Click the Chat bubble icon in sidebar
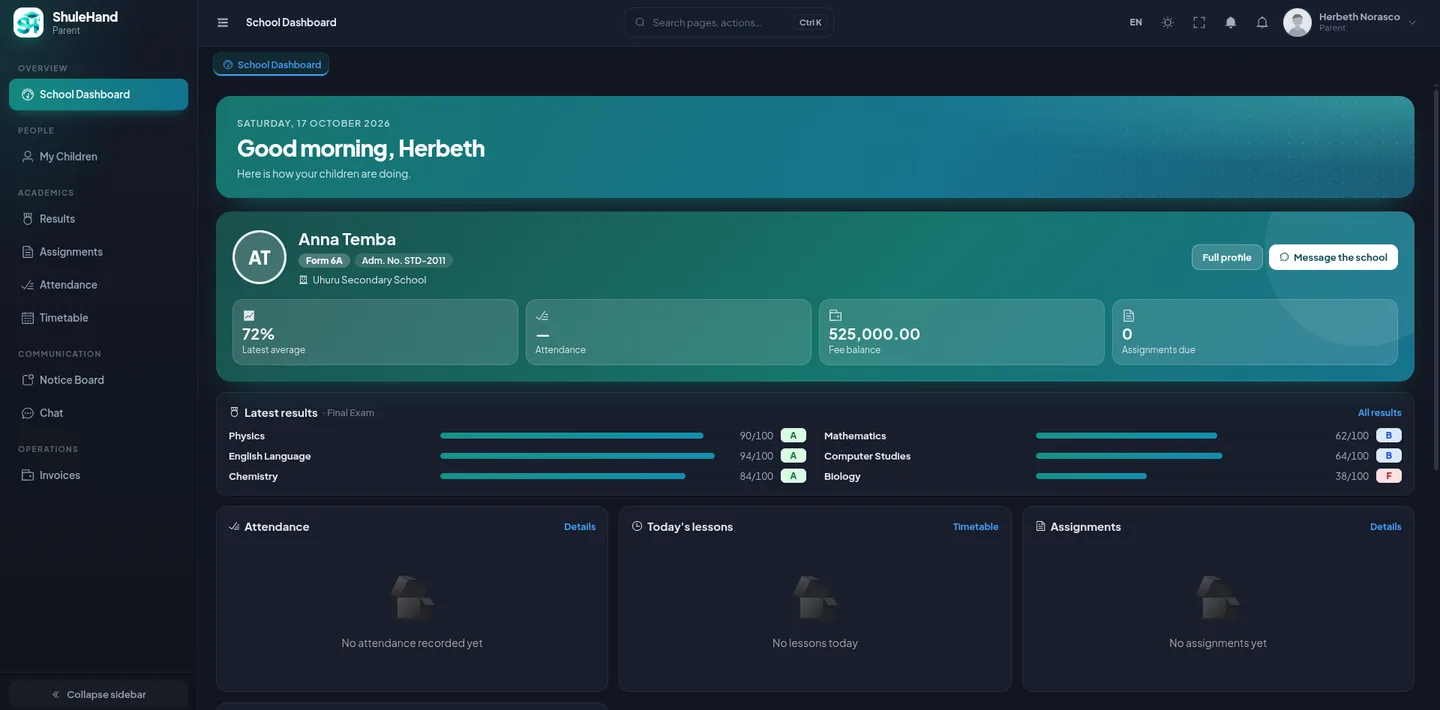This screenshot has width=1440, height=710. 28,413
